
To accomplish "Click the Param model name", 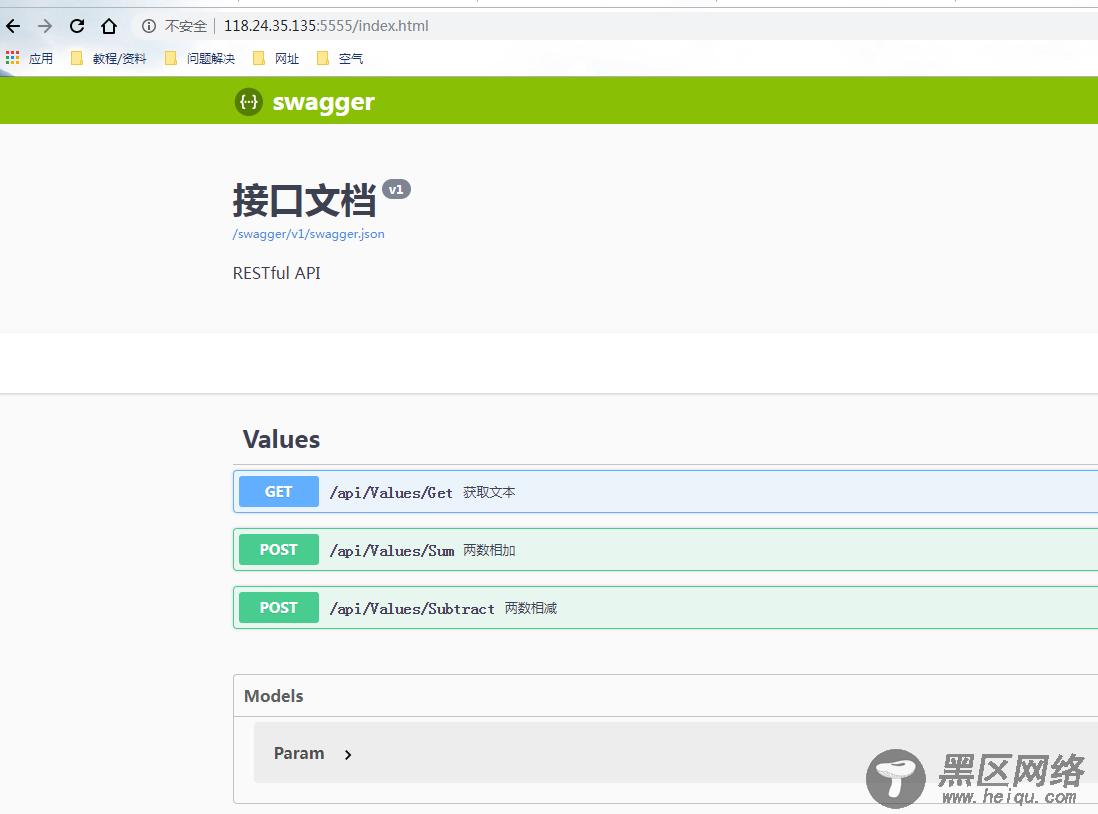I will pos(299,754).
